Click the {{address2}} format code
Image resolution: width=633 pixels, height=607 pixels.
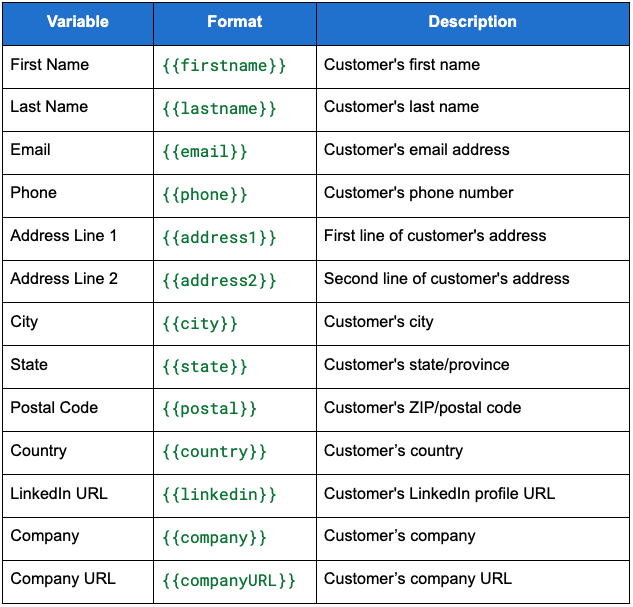[219, 281]
